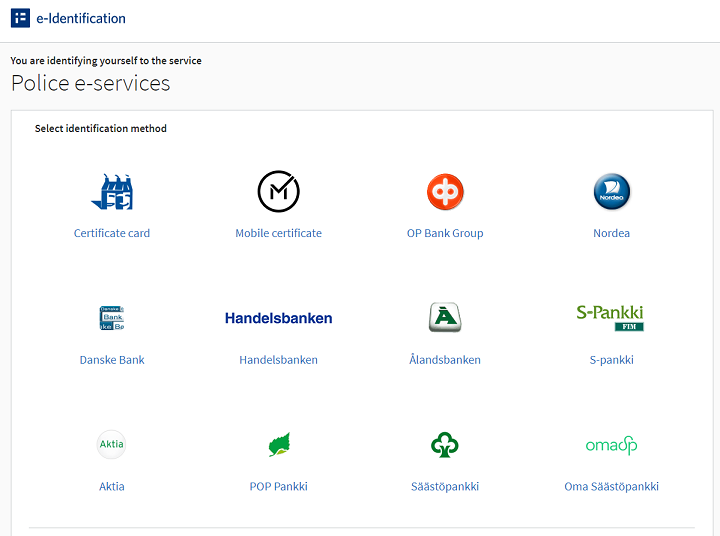The image size is (720, 536).
Task: Choose the S-Pankki logo
Action: pyautogui.click(x=610, y=318)
